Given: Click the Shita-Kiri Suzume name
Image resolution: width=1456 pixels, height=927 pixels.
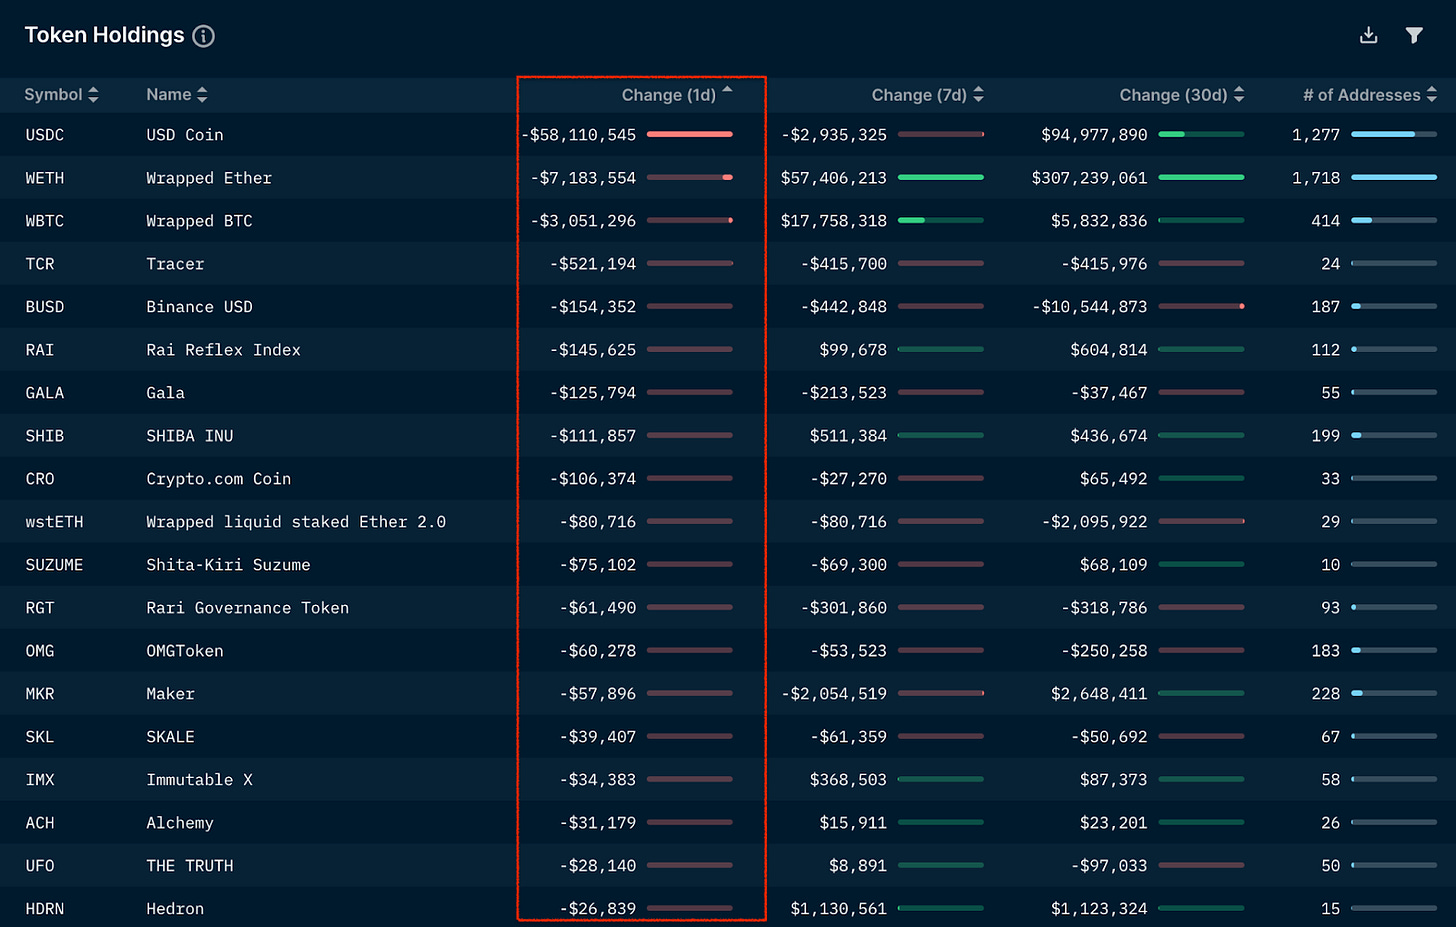Looking at the screenshot, I should (228, 565).
